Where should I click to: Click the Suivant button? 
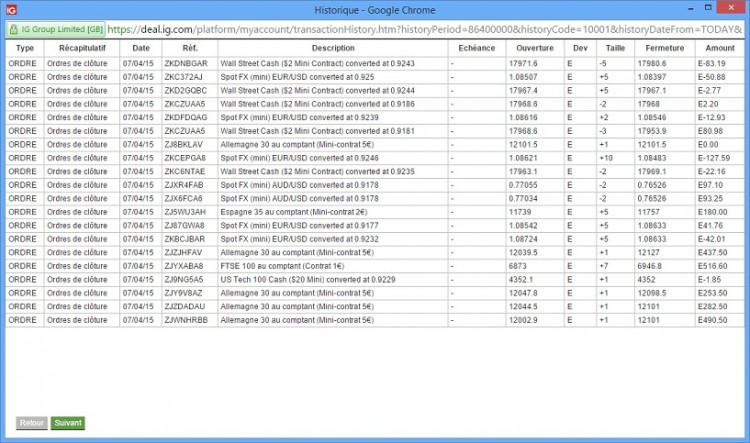(x=68, y=423)
